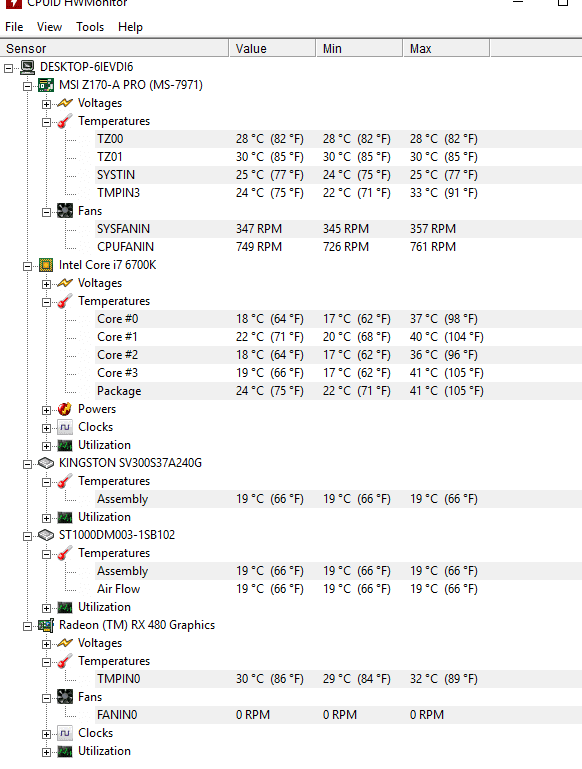Click the Max column header

(446, 49)
